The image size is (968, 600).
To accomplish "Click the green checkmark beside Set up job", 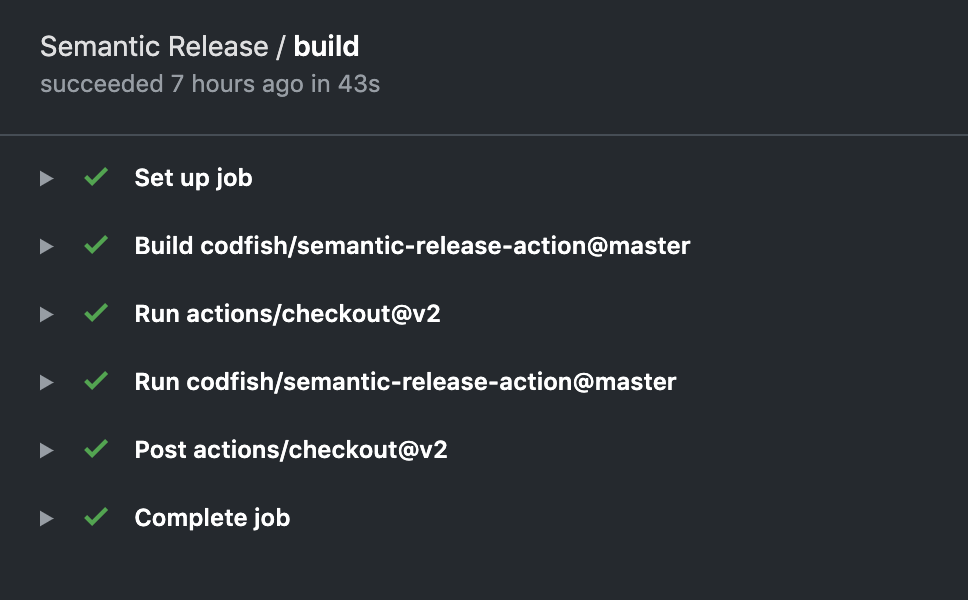I will pyautogui.click(x=96, y=177).
